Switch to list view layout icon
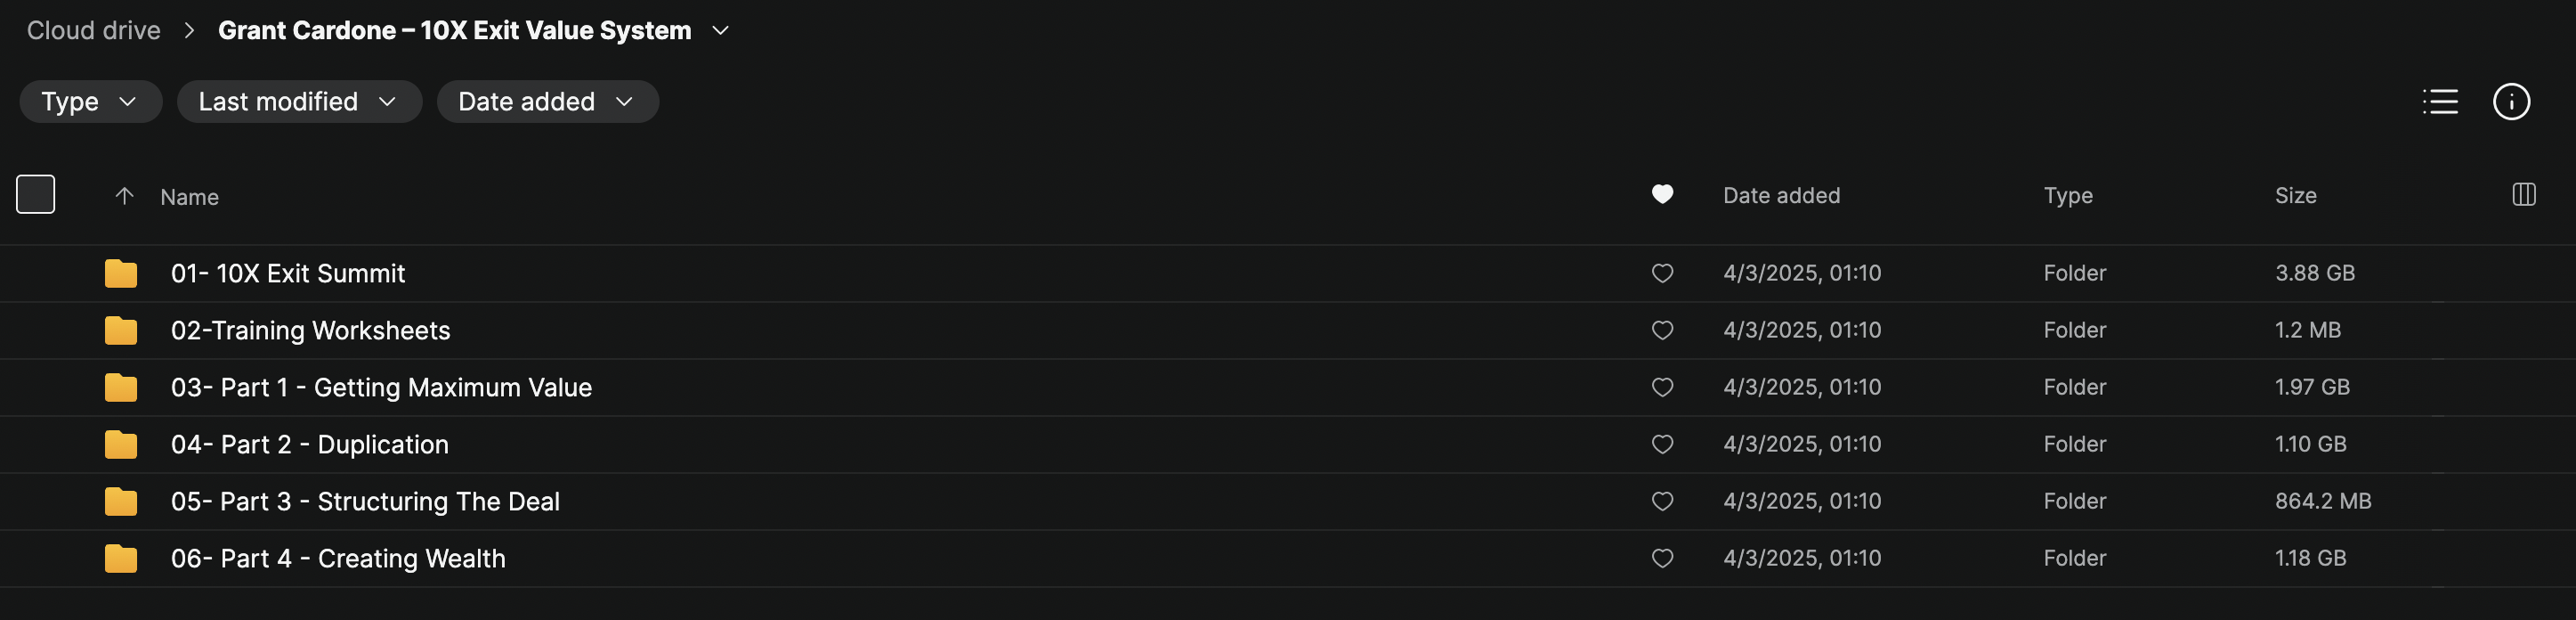2576x620 pixels. (2440, 102)
